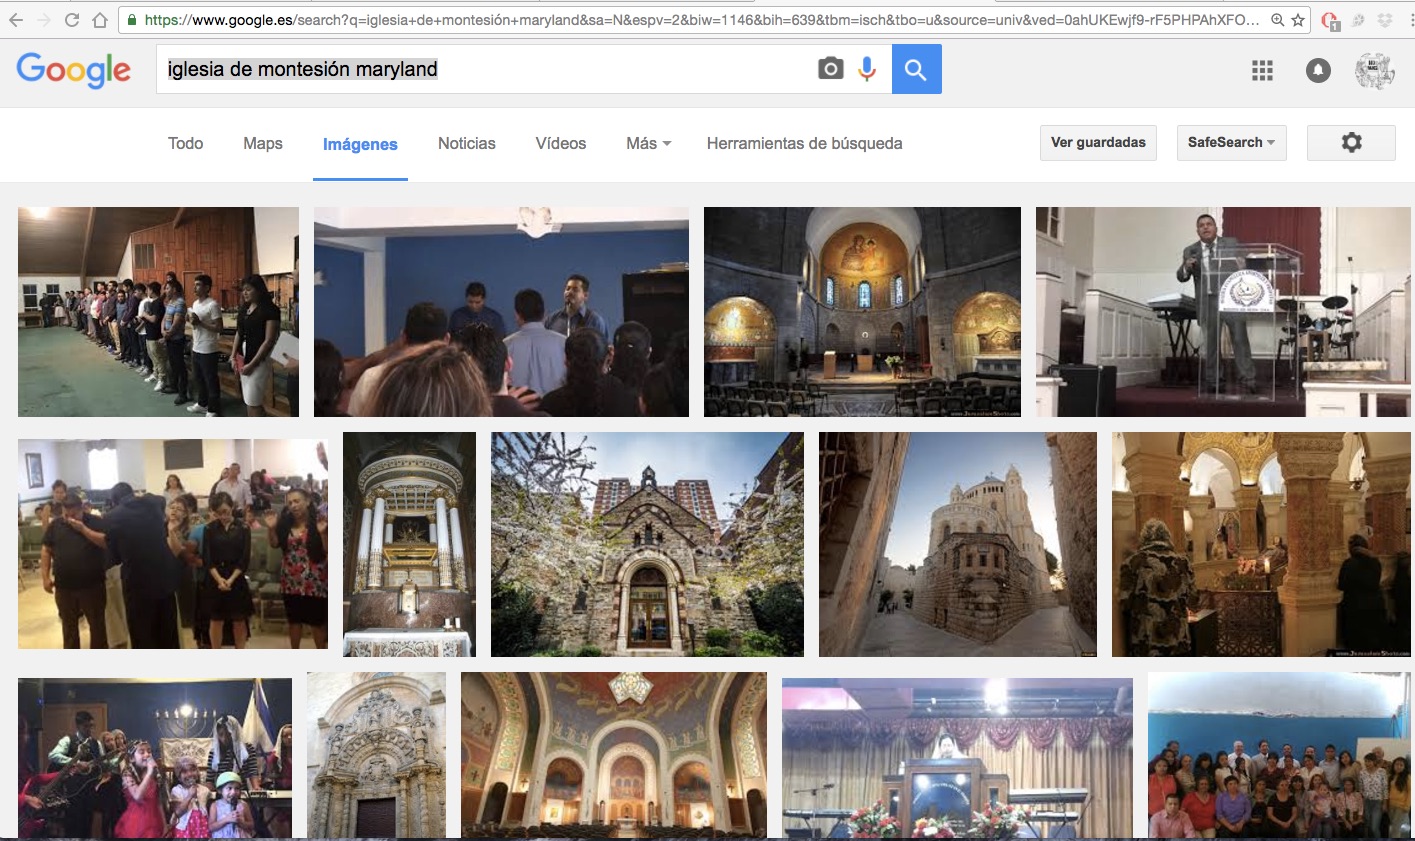Click the search box with 'iglesia de montesión maryland'
Viewport: 1415px width, 841px height.
coord(480,69)
